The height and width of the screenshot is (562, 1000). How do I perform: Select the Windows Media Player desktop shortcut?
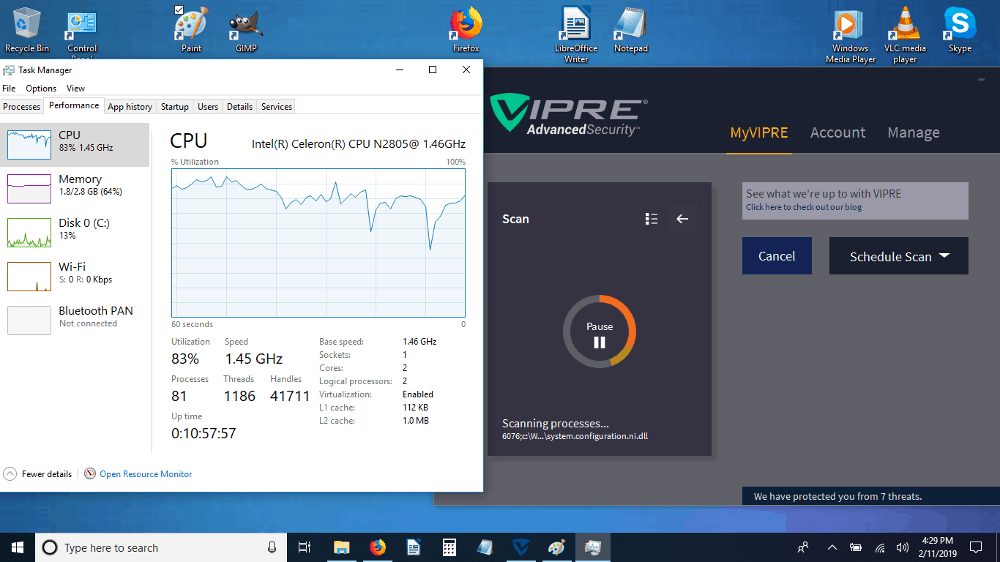coord(850,35)
